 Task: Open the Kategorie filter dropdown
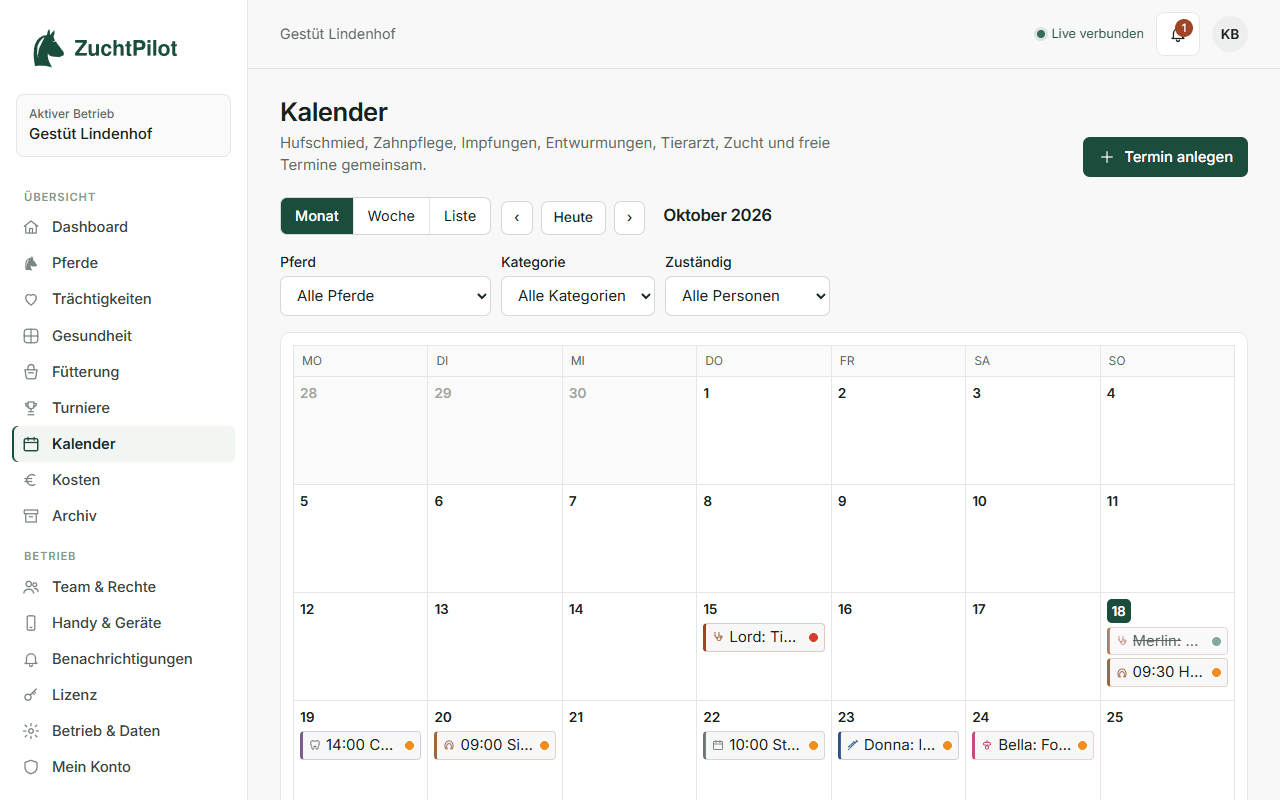tap(578, 296)
